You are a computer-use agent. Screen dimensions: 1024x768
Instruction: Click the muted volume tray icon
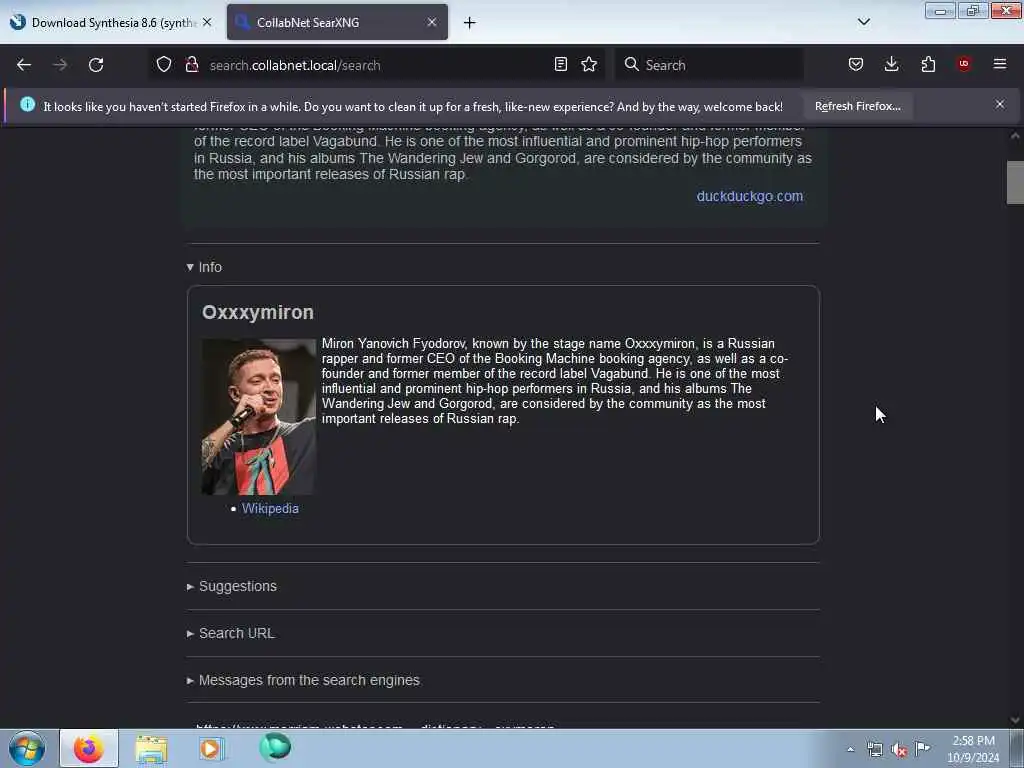tap(899, 750)
